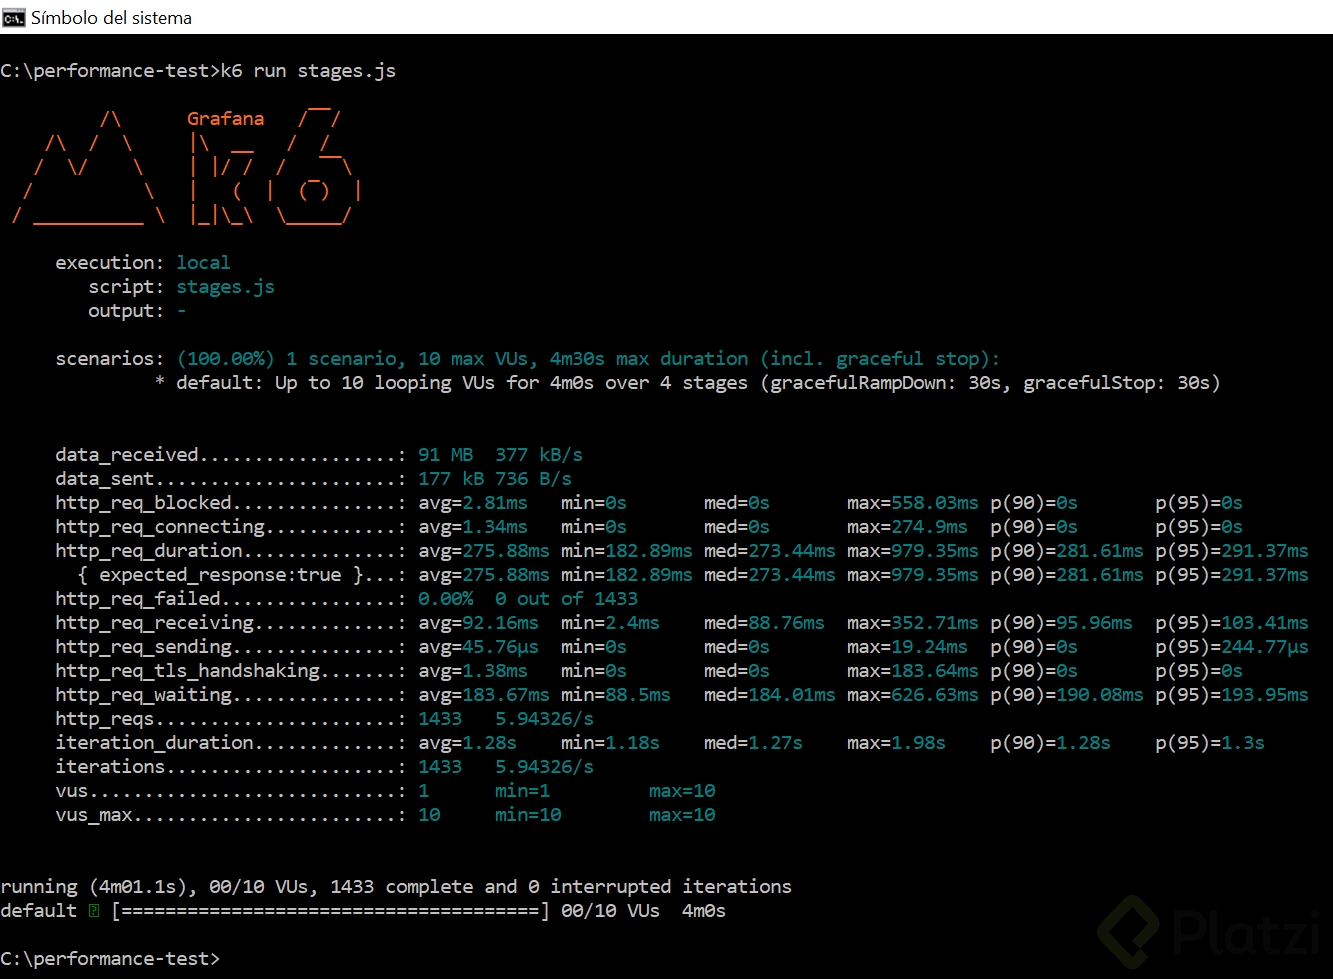Screen dimensions: 1333x979
Task: Select the "min=1.18s" value
Action: 610,743
